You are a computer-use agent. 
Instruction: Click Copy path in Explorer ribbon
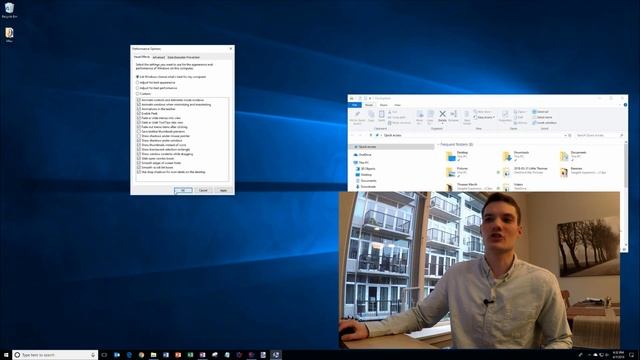(x=397, y=117)
